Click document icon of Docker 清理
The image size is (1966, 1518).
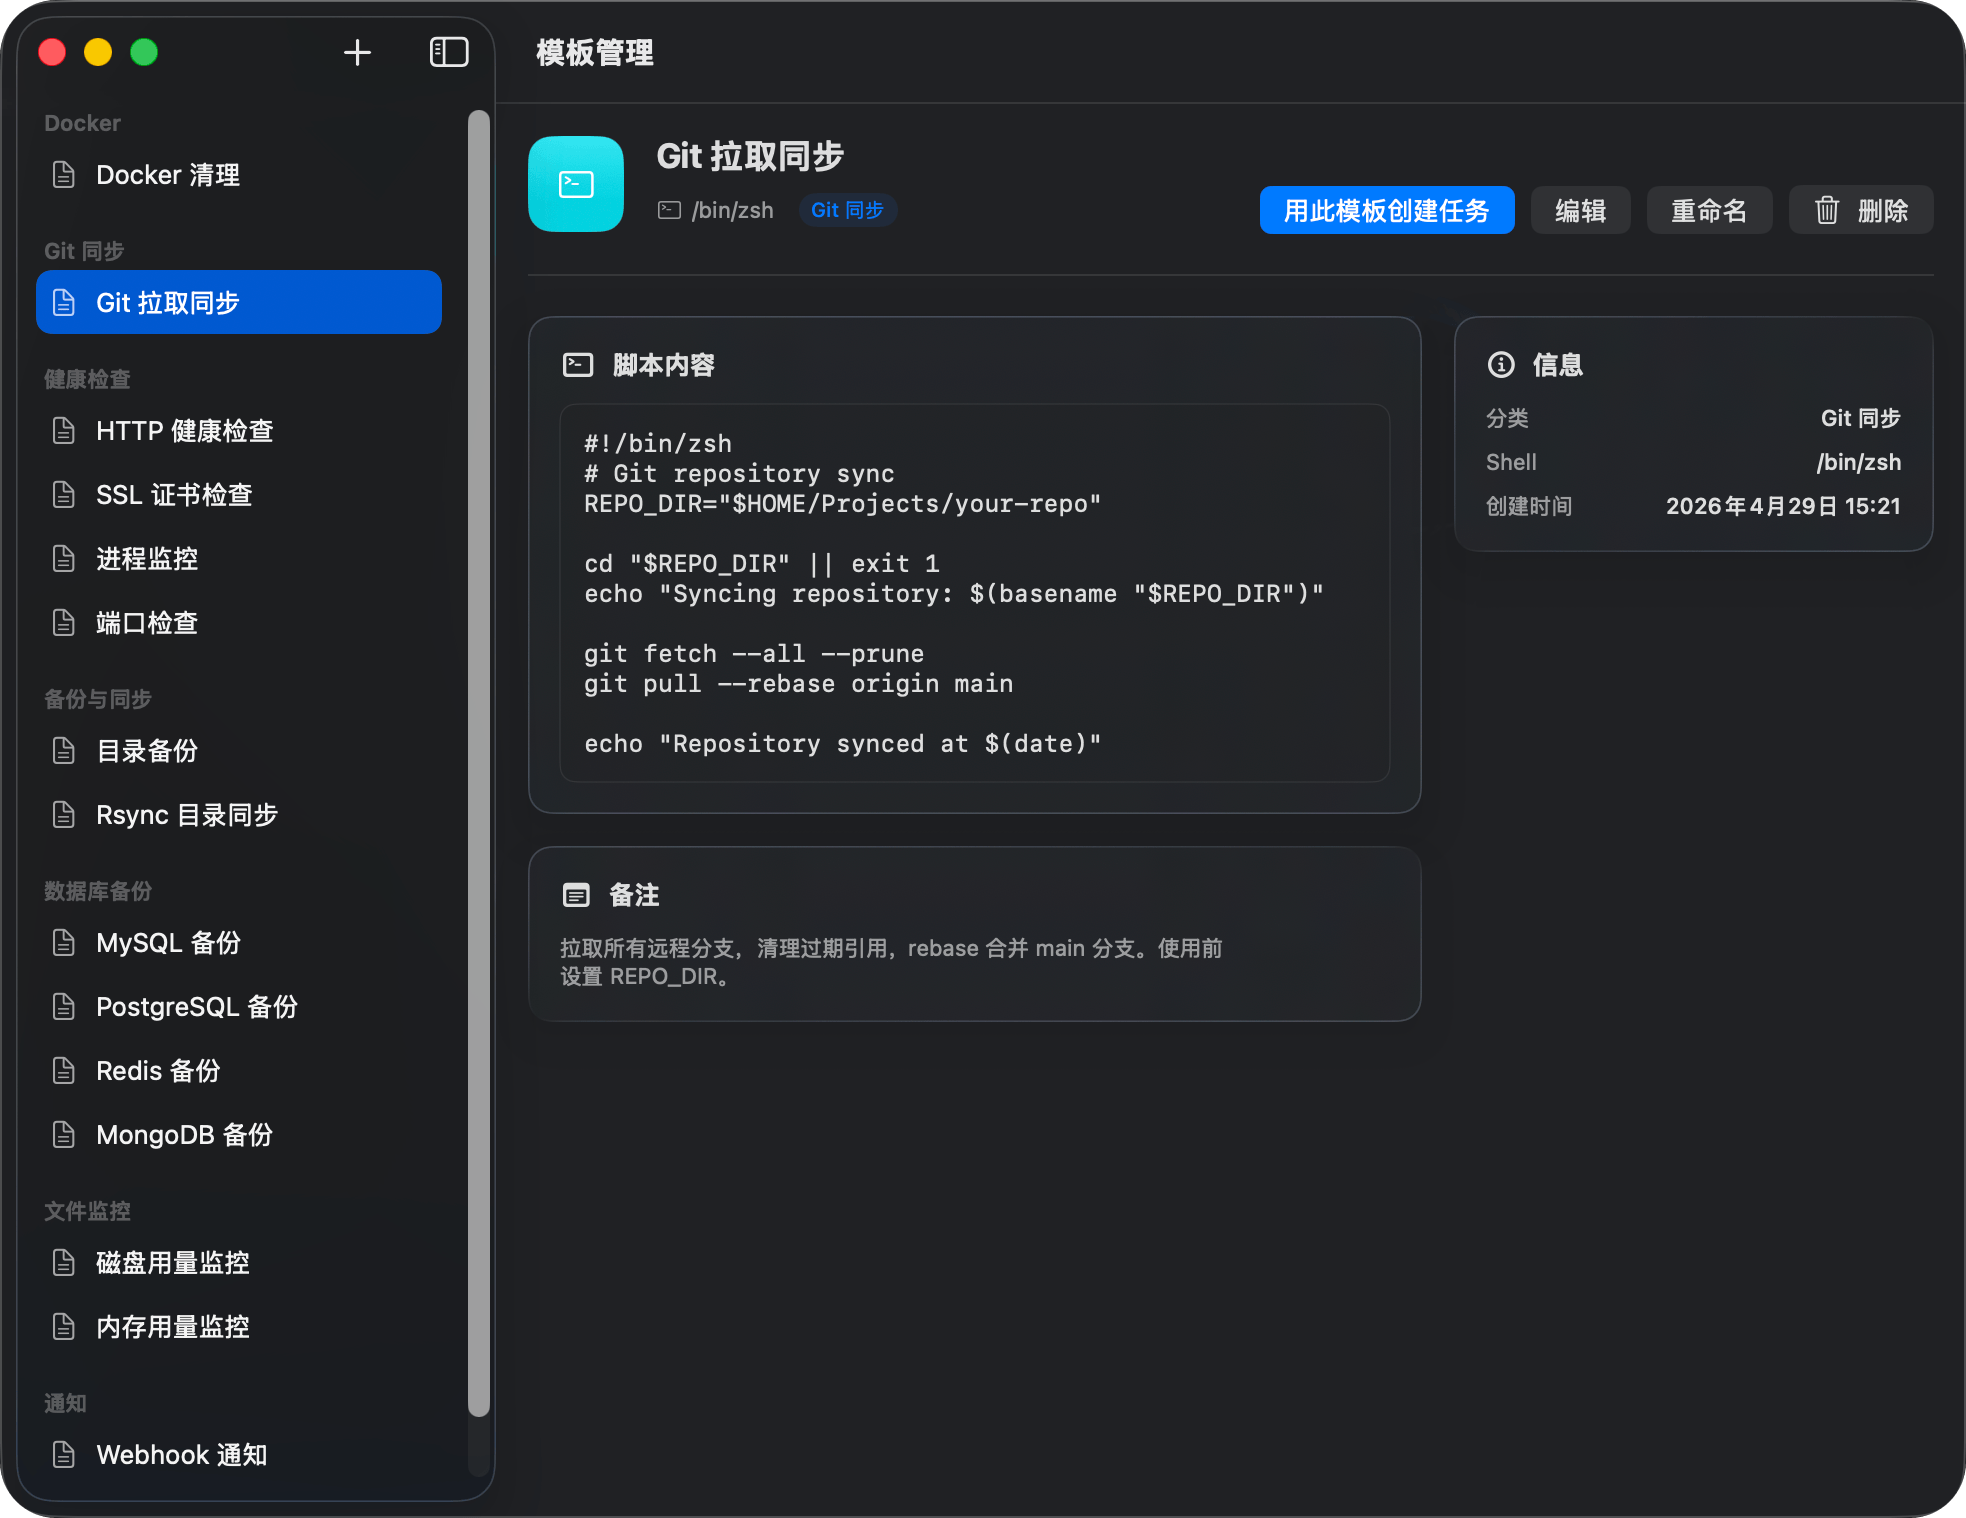pyautogui.click(x=64, y=175)
